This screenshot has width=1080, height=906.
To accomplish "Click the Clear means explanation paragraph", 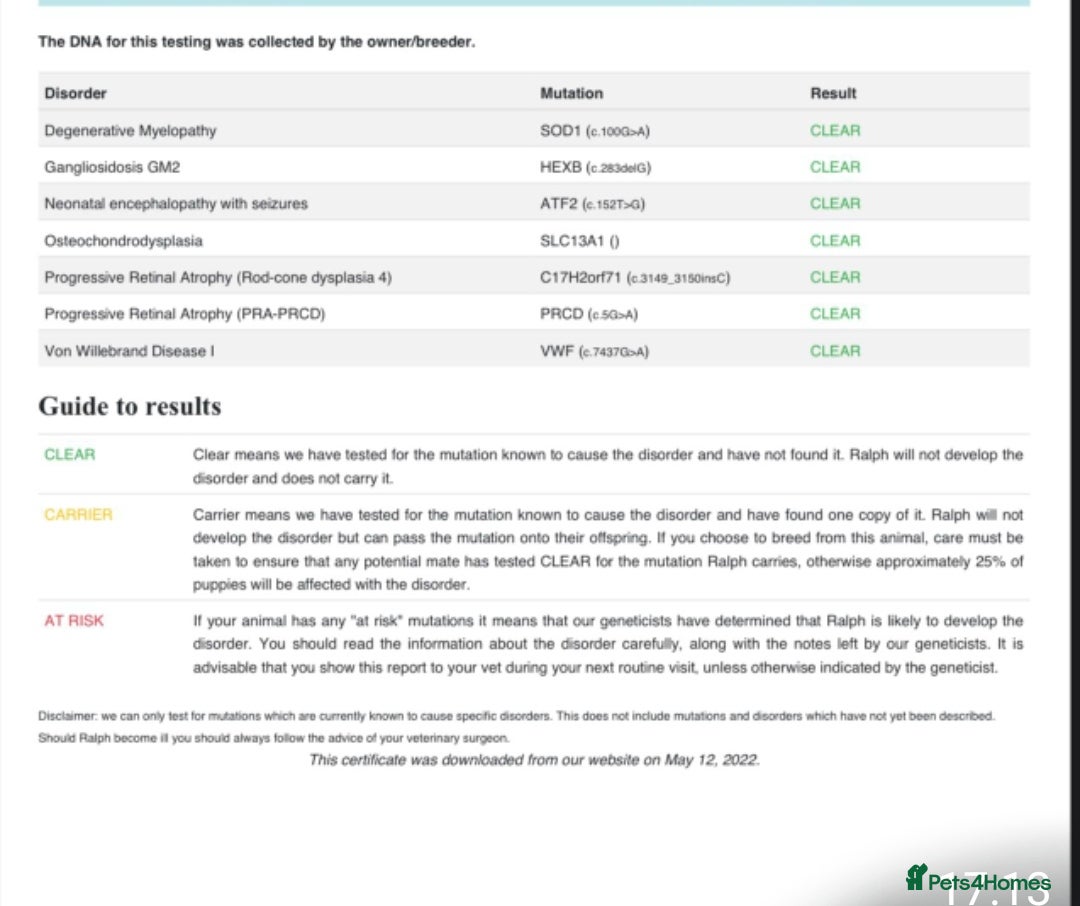I will [x=608, y=466].
